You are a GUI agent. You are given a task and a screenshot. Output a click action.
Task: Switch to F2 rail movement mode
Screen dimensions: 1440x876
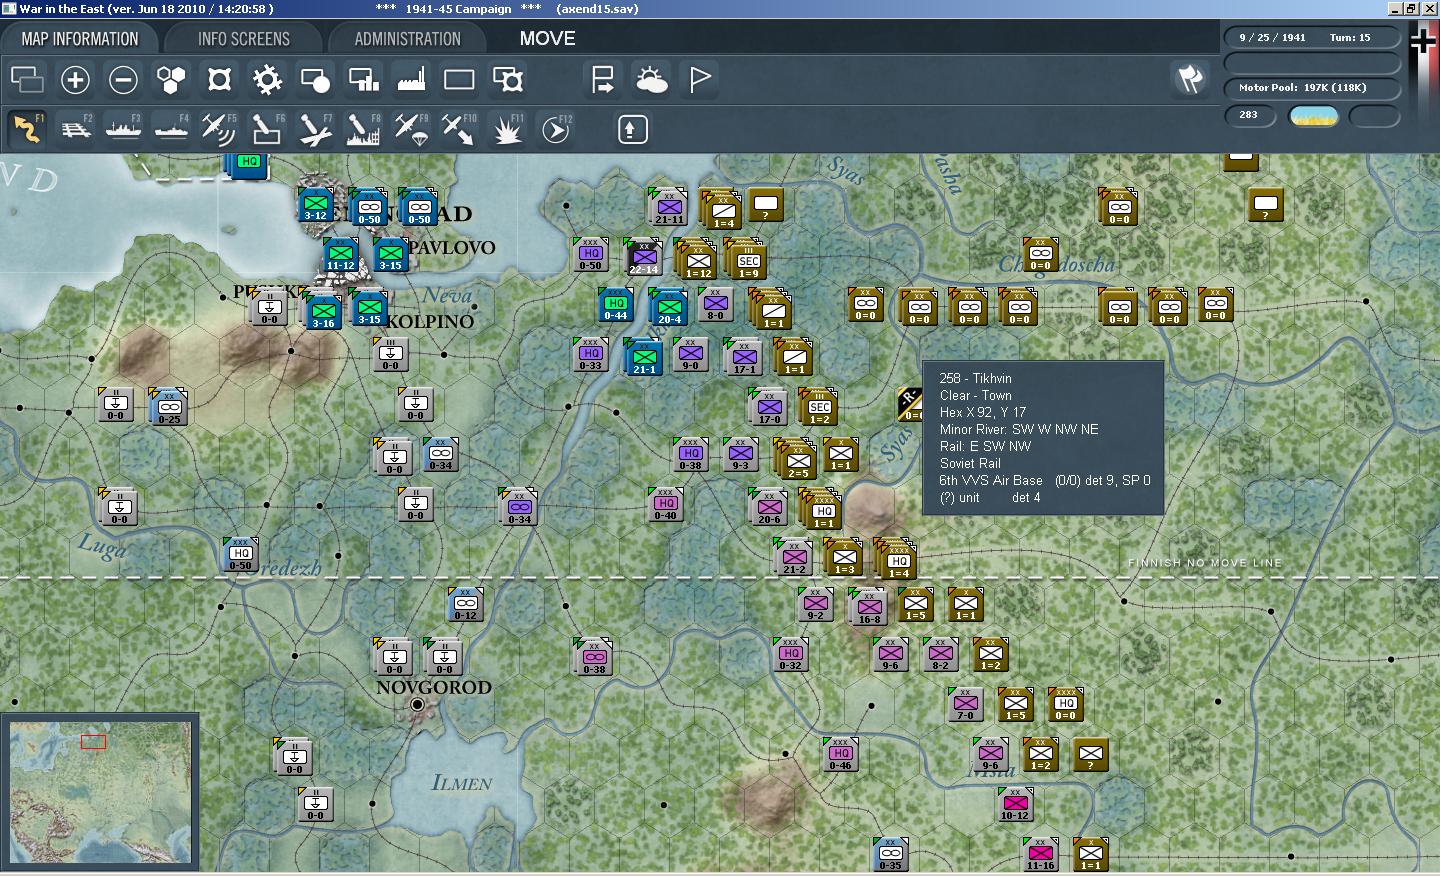pyautogui.click(x=75, y=129)
